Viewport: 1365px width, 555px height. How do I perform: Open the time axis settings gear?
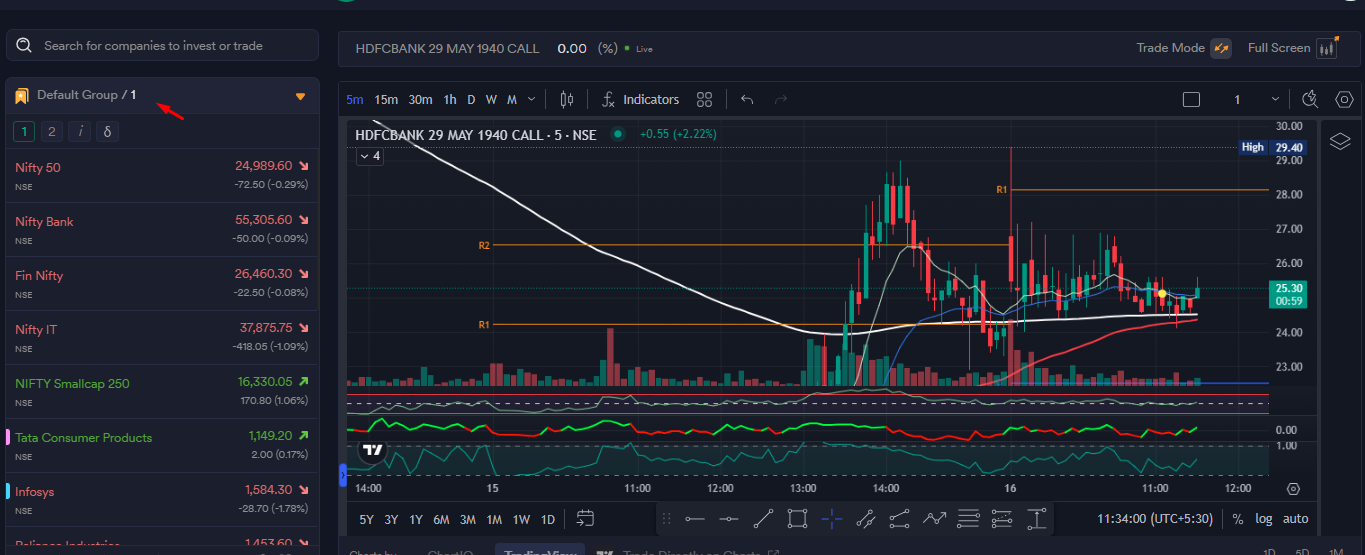(x=1293, y=489)
